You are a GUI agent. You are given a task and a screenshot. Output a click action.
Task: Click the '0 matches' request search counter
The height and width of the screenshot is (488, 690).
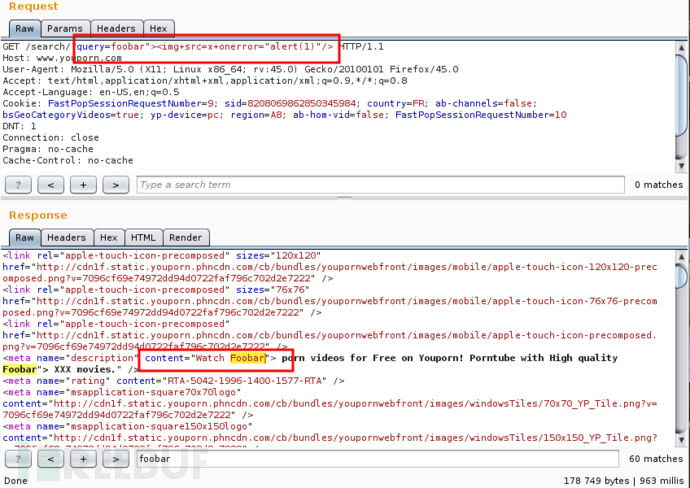point(658,185)
